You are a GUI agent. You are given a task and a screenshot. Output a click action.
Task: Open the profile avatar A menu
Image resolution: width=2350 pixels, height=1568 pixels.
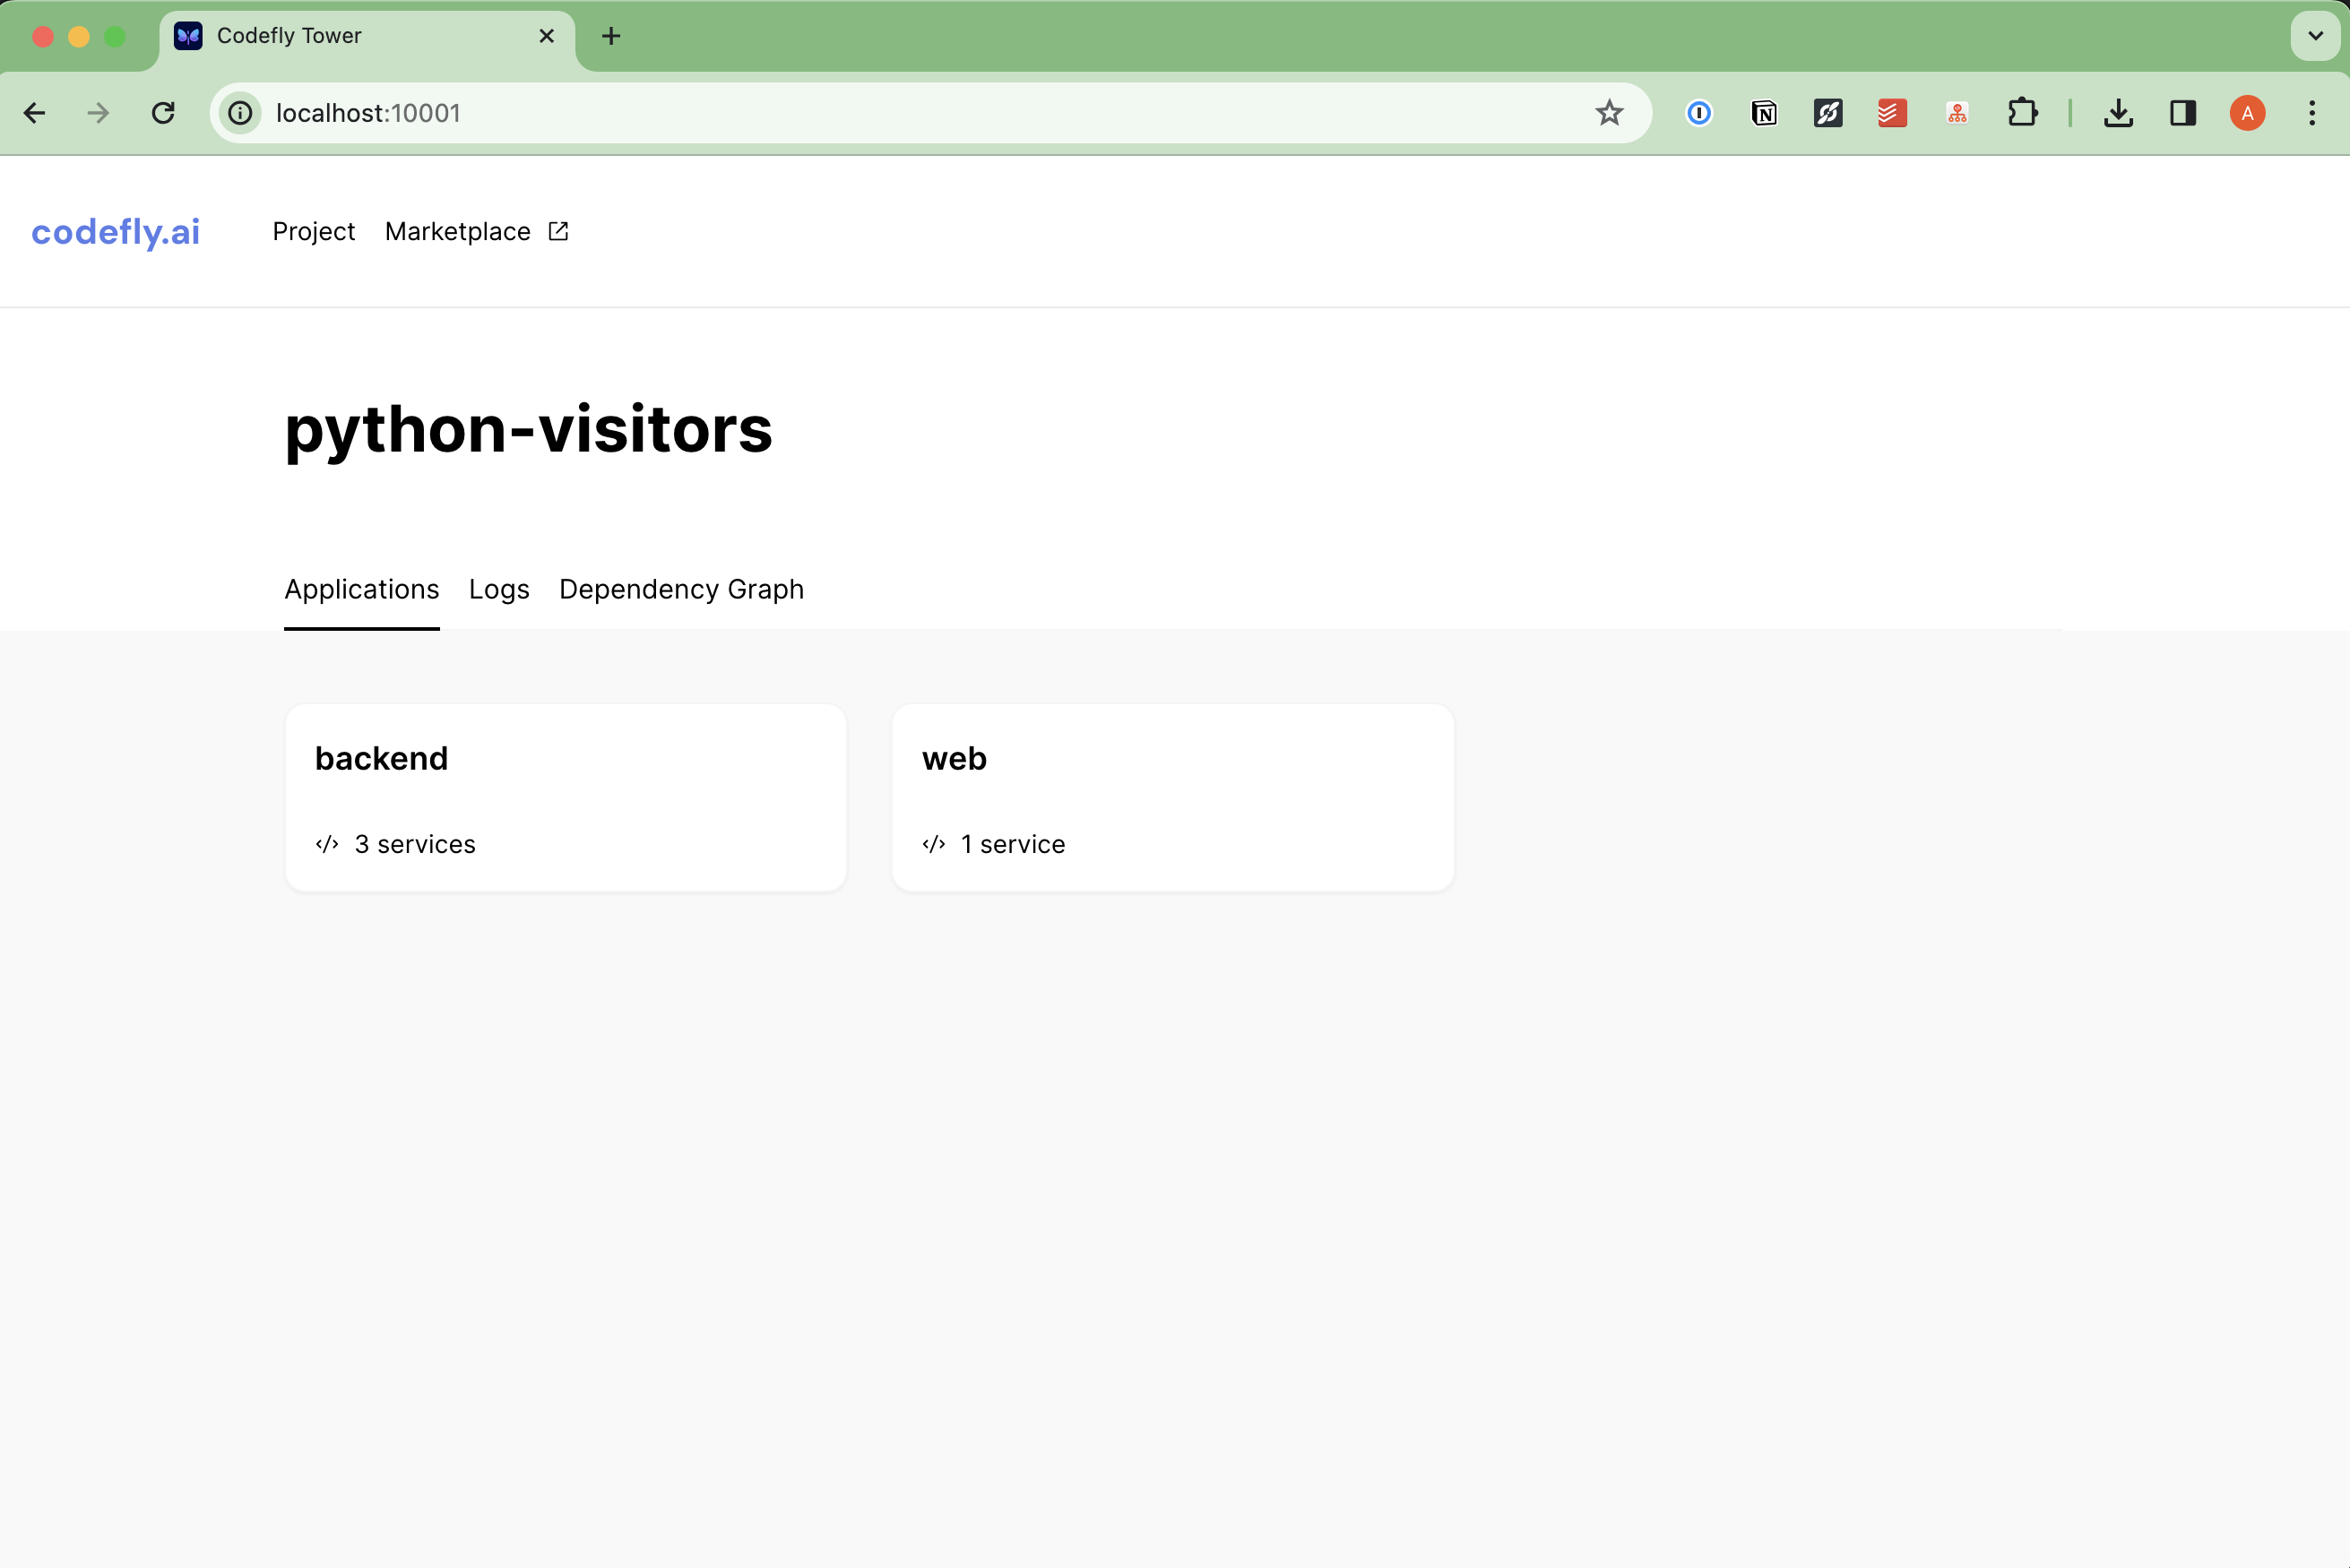tap(2247, 113)
